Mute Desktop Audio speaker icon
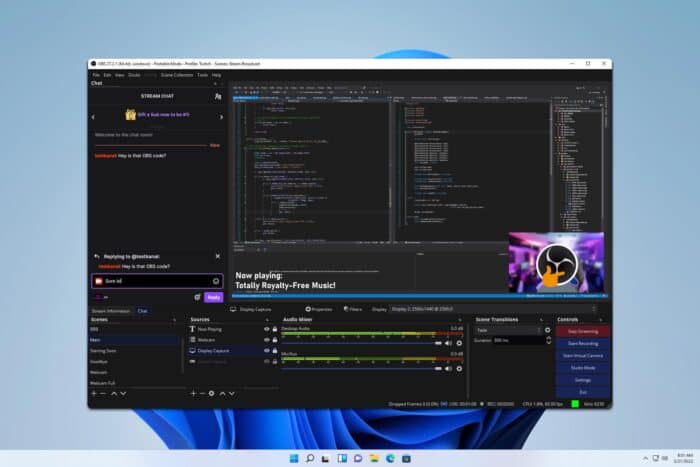The height and width of the screenshot is (467, 700). pyautogui.click(x=448, y=343)
